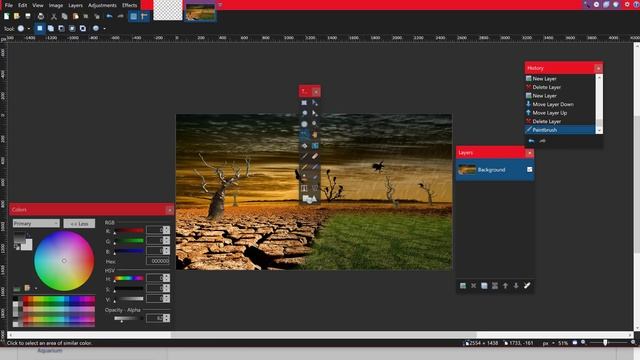Click the History panel undo arrow

(x=531, y=141)
